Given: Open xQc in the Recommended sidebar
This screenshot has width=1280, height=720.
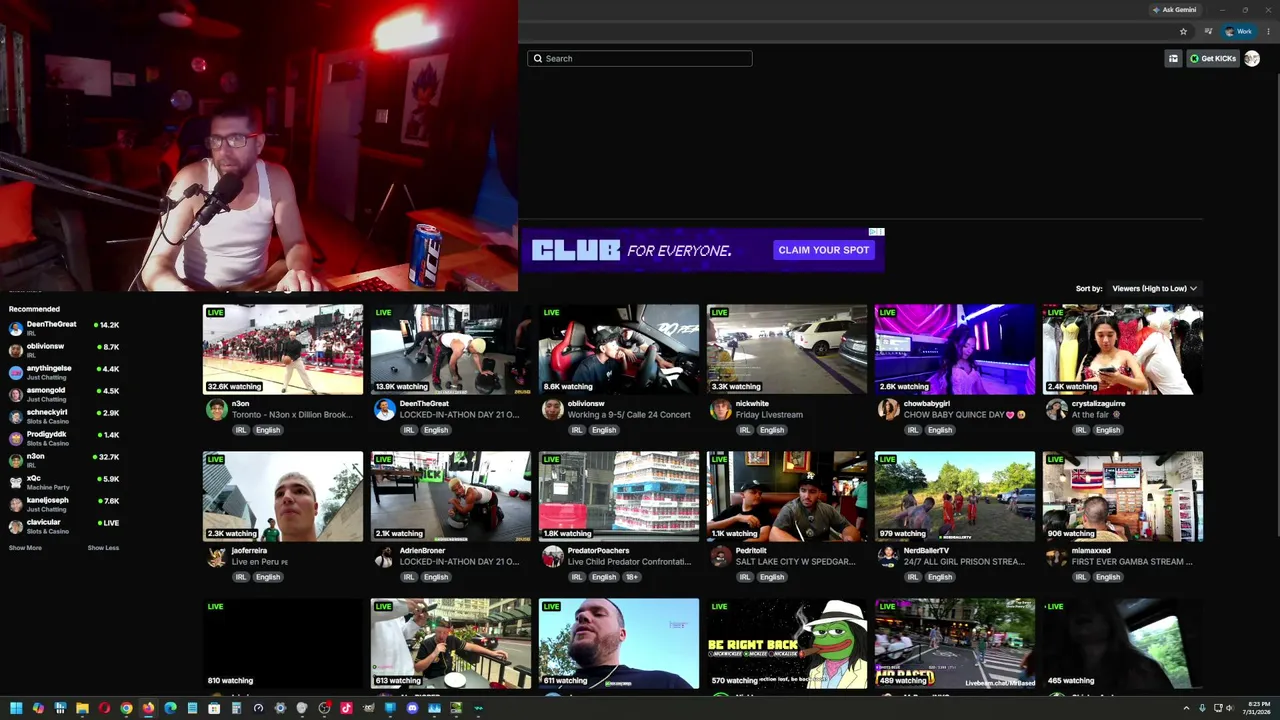Looking at the screenshot, I should (x=64, y=482).
